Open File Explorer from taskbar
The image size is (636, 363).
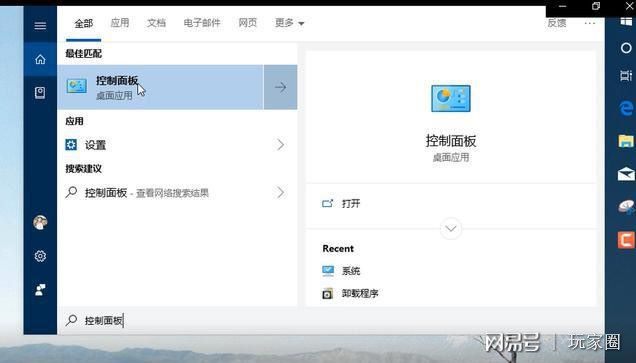click(x=626, y=141)
